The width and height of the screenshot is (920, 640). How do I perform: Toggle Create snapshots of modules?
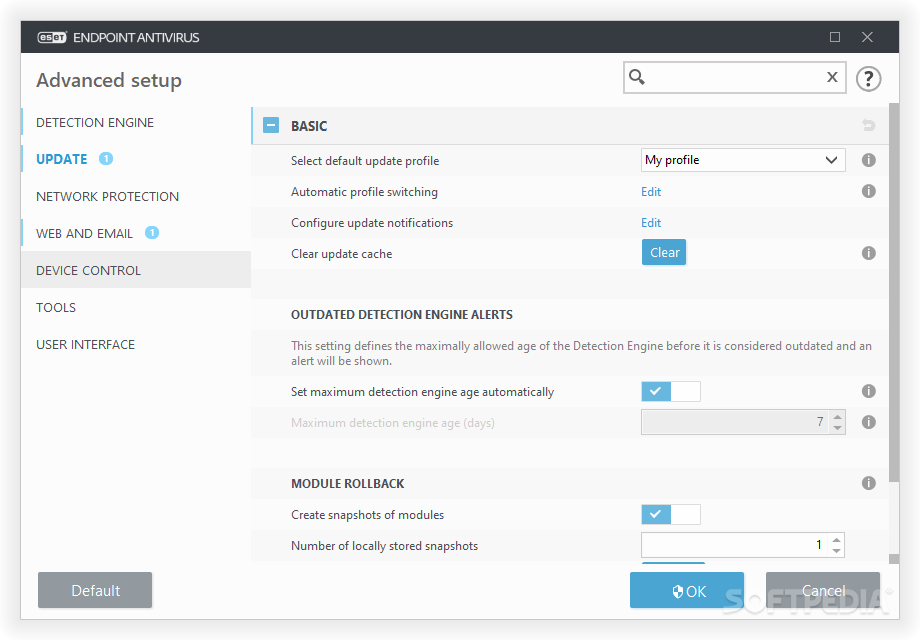[x=671, y=514]
